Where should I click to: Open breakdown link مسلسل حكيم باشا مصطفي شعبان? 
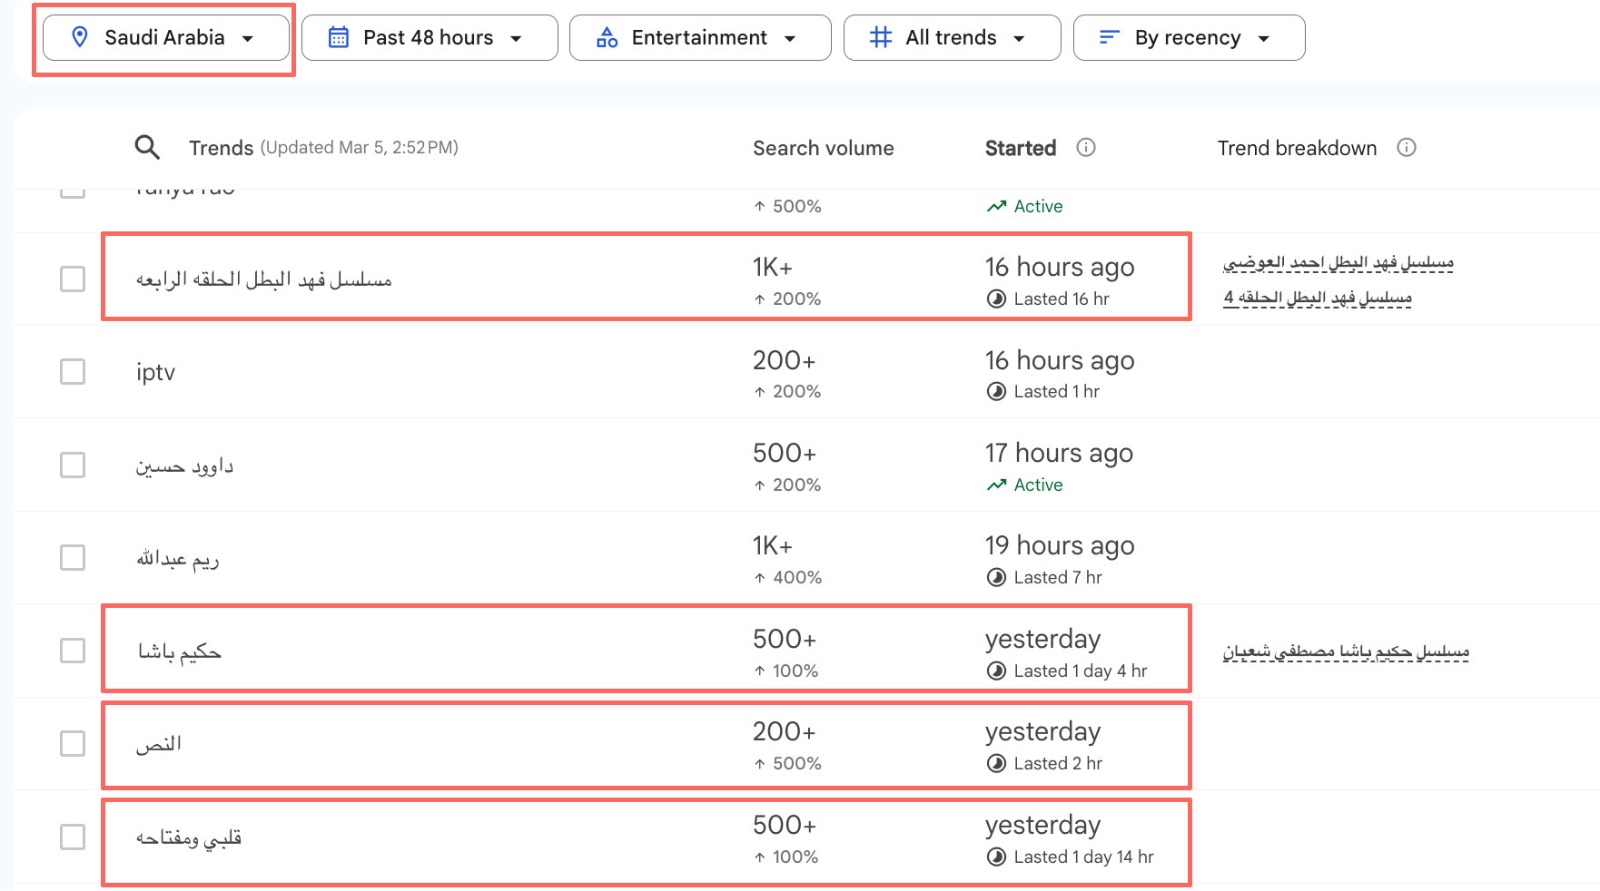(x=1346, y=652)
